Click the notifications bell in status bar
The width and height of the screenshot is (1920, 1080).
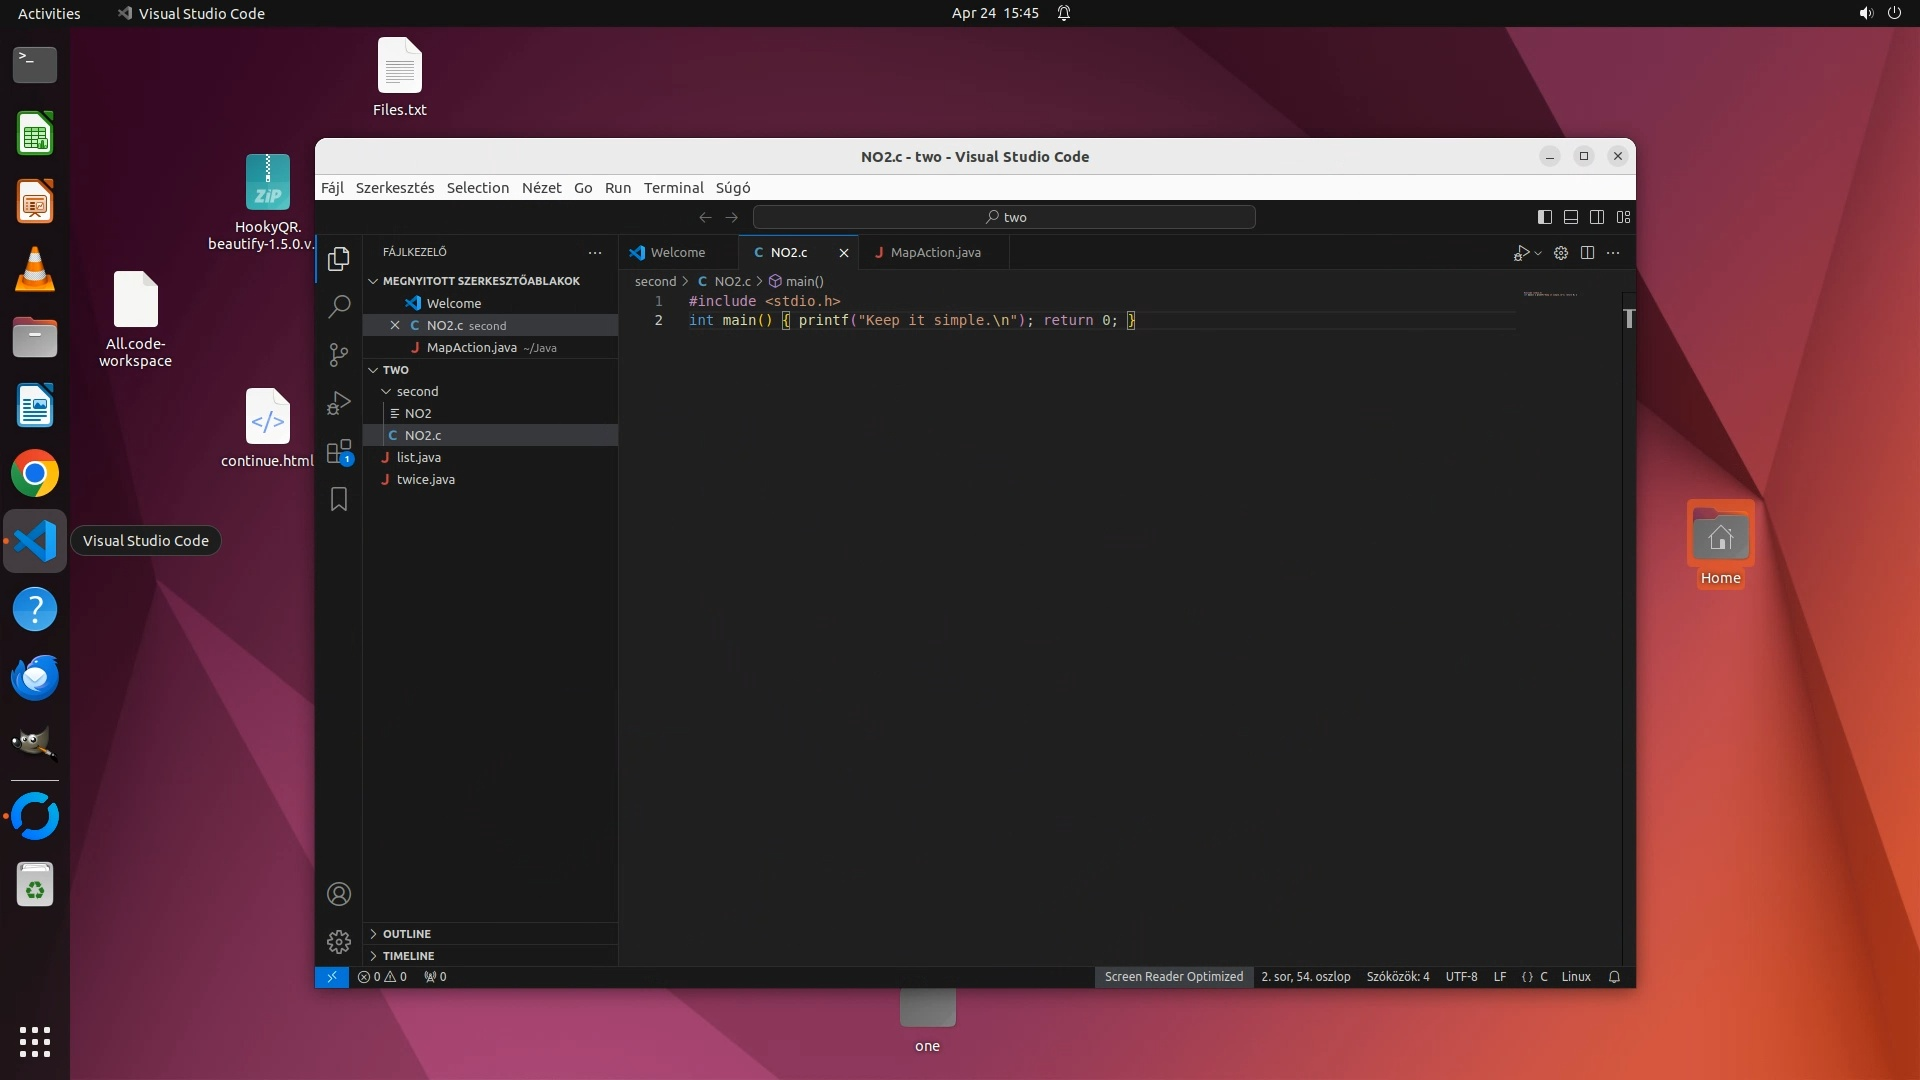(1614, 977)
